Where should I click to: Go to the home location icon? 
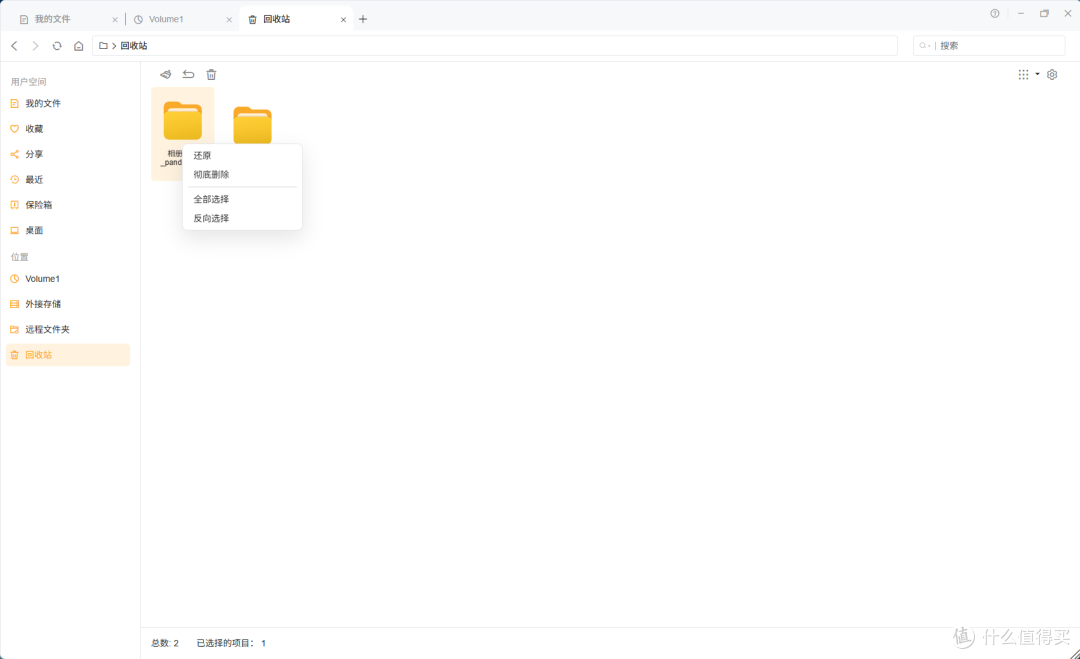point(79,46)
